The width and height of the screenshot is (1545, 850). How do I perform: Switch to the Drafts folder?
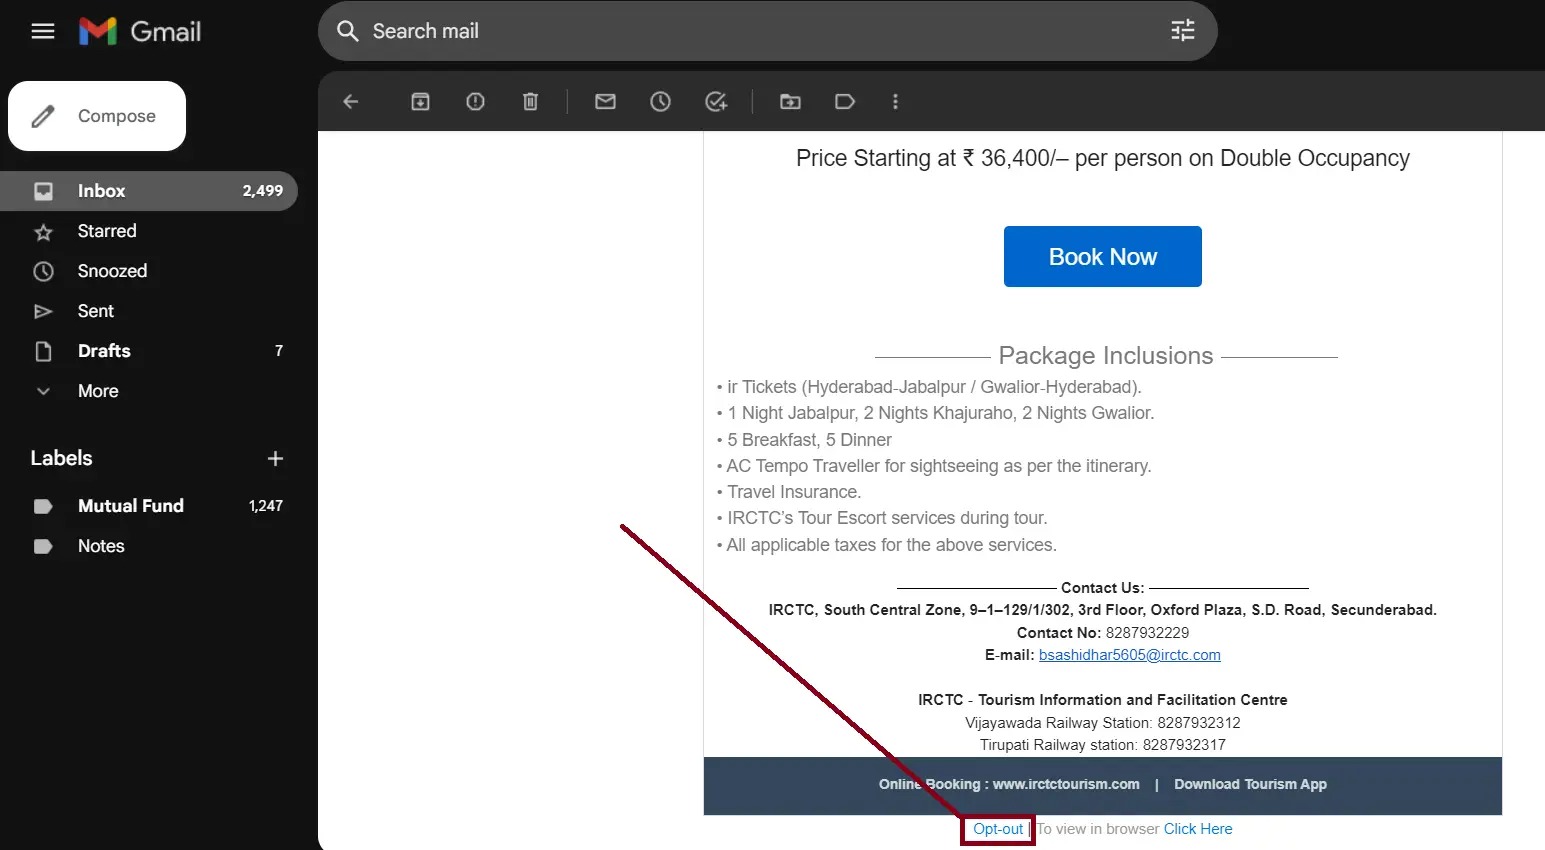(x=103, y=351)
